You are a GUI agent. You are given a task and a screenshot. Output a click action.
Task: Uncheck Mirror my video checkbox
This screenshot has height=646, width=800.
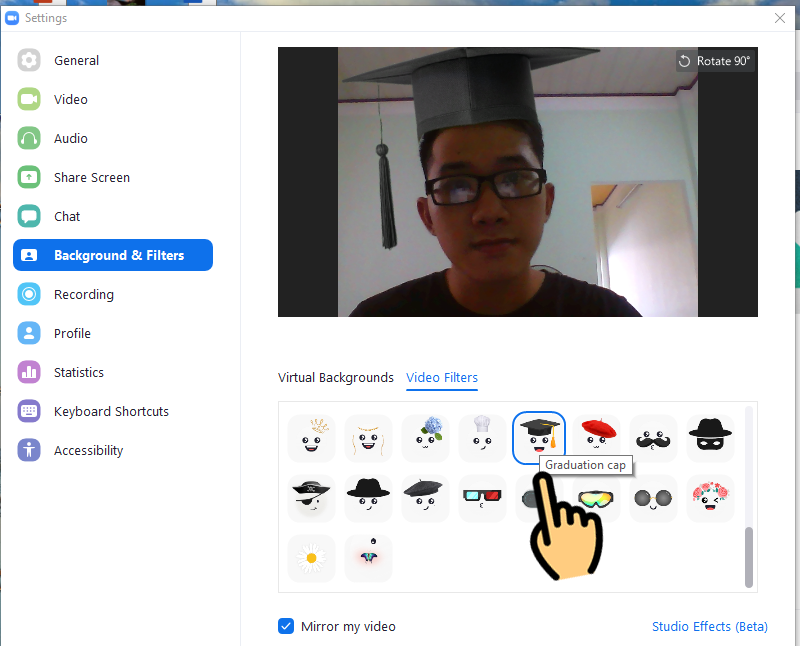(x=286, y=626)
